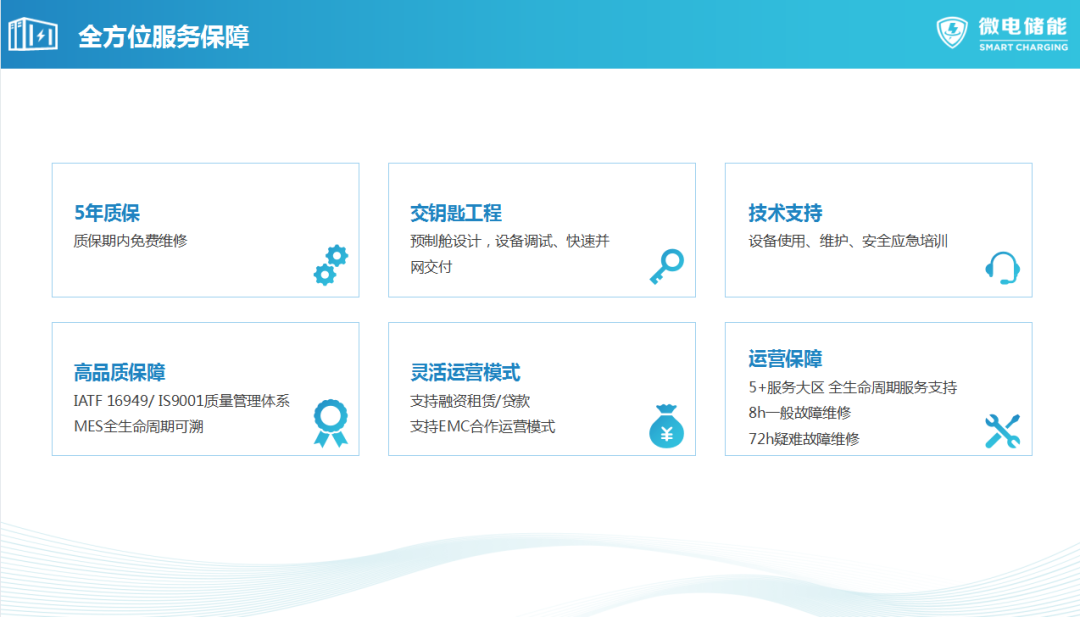Click the 微电储能 shield logo icon
Screen dimensions: 1080x617
click(x=952, y=32)
